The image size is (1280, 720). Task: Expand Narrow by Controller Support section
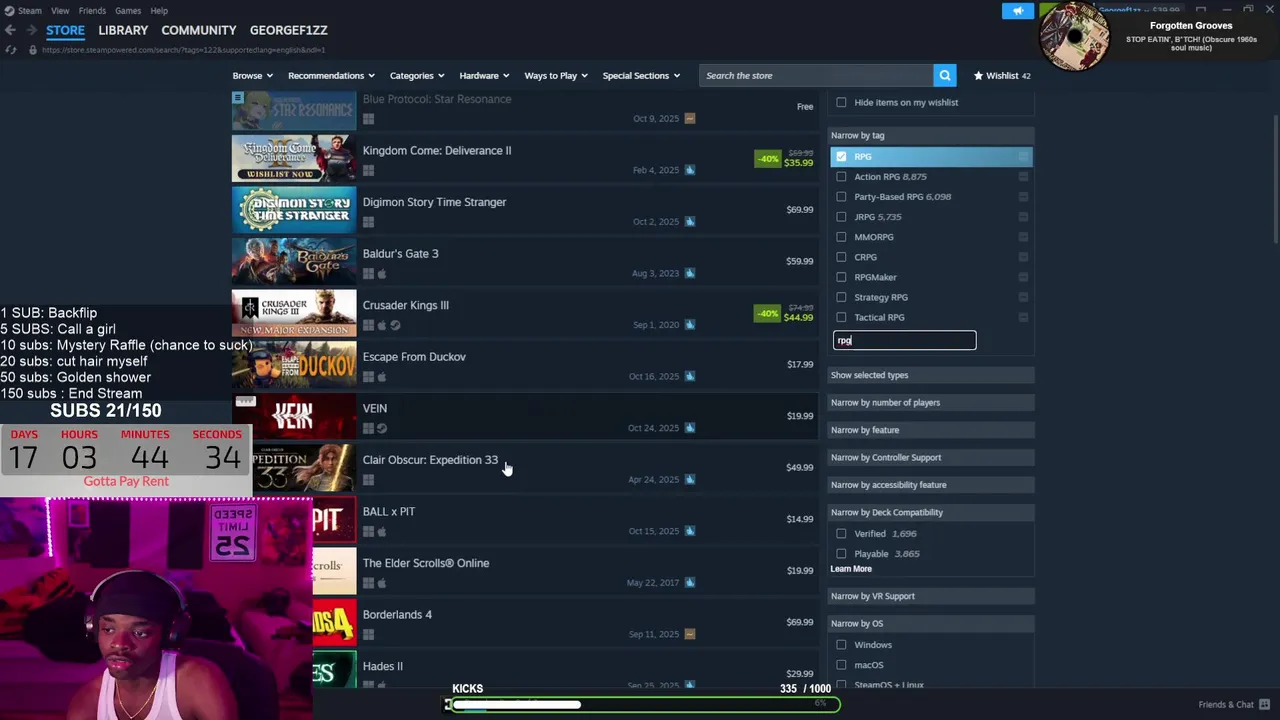coord(931,457)
